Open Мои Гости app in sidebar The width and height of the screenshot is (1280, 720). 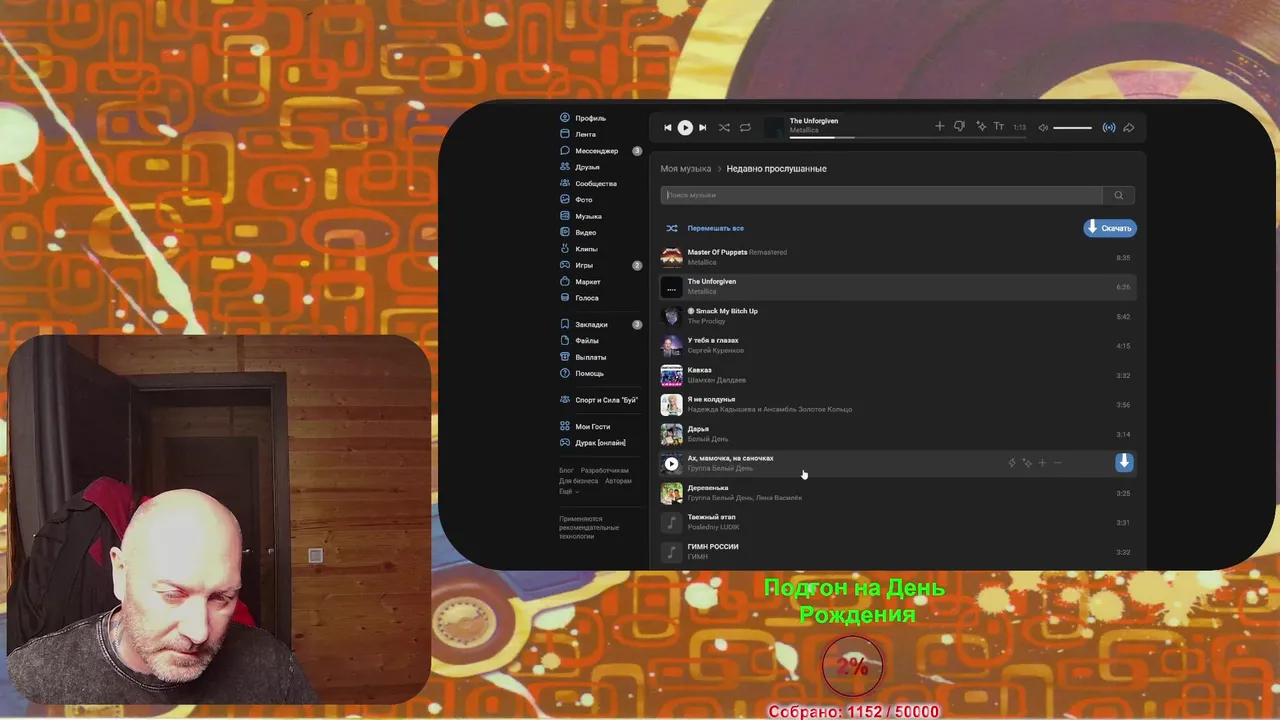[585, 426]
